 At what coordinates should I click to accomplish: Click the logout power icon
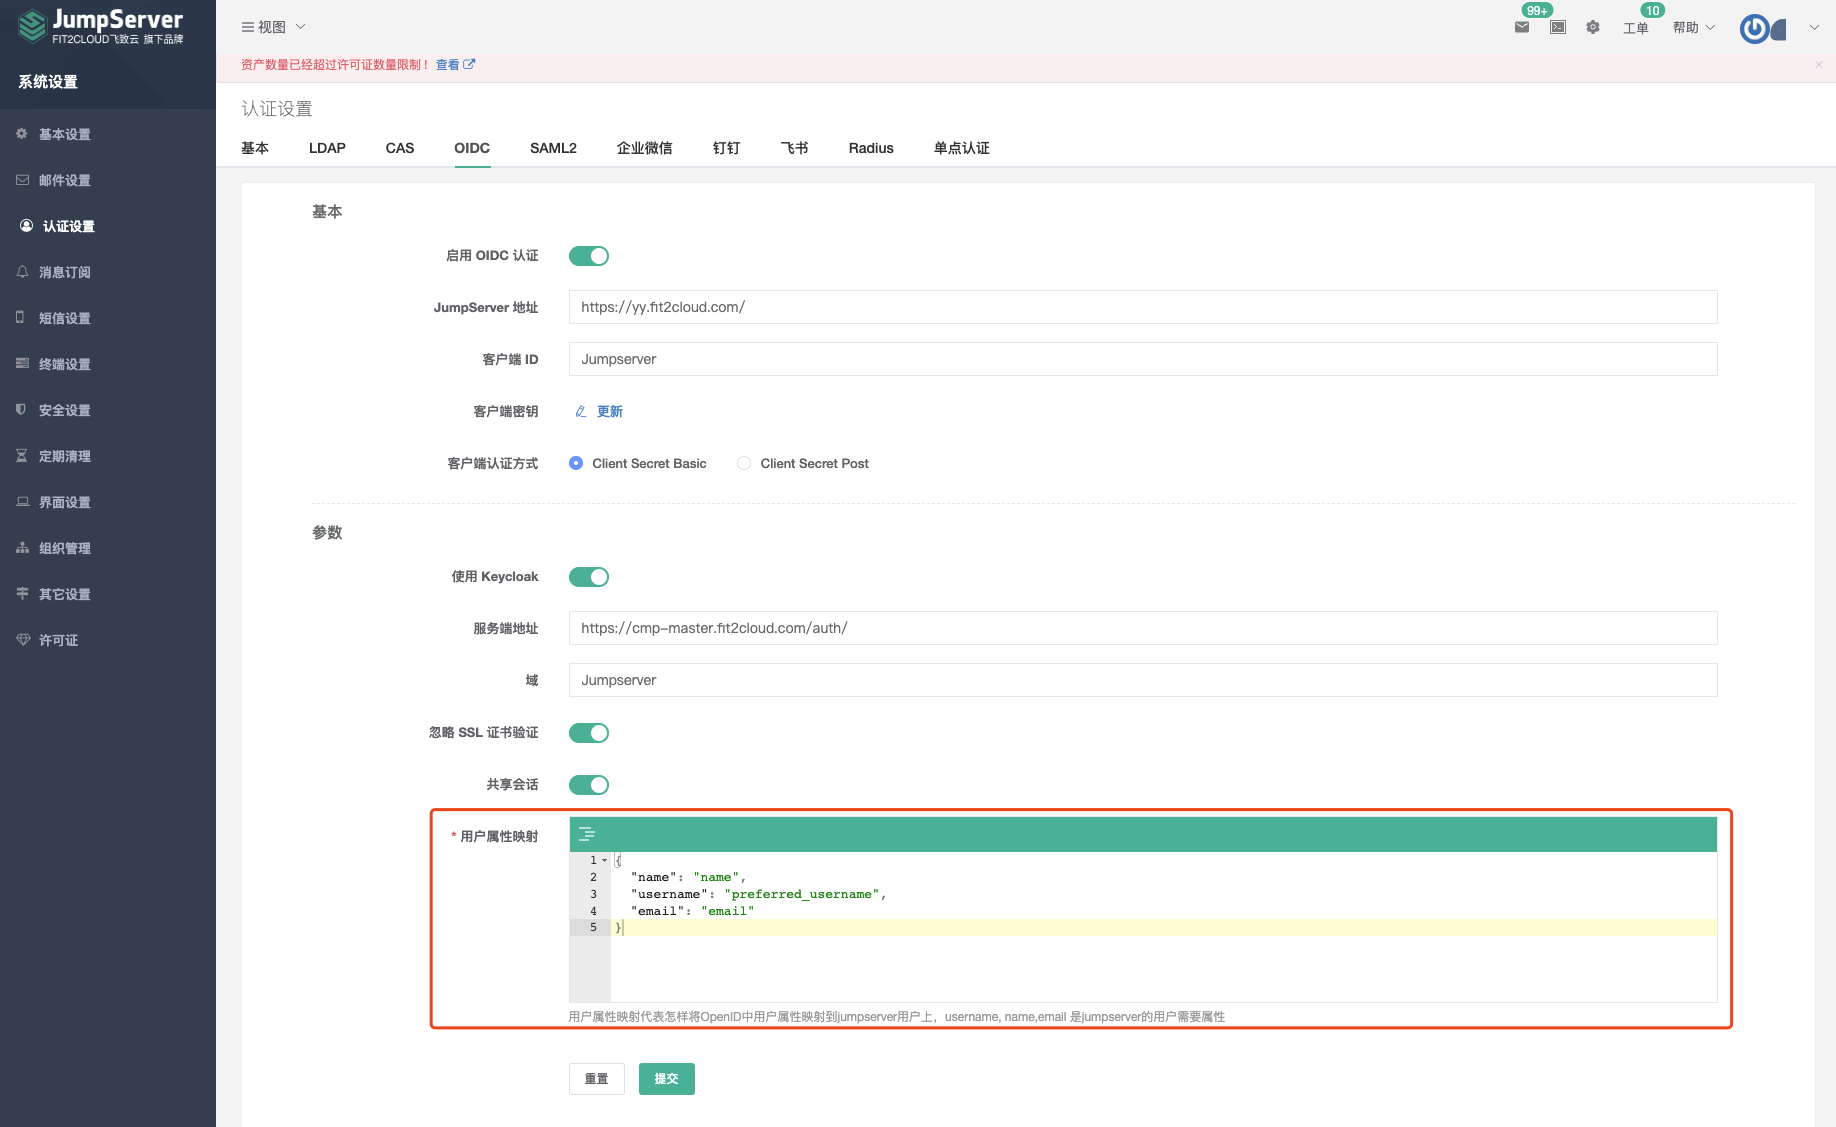point(1755,28)
